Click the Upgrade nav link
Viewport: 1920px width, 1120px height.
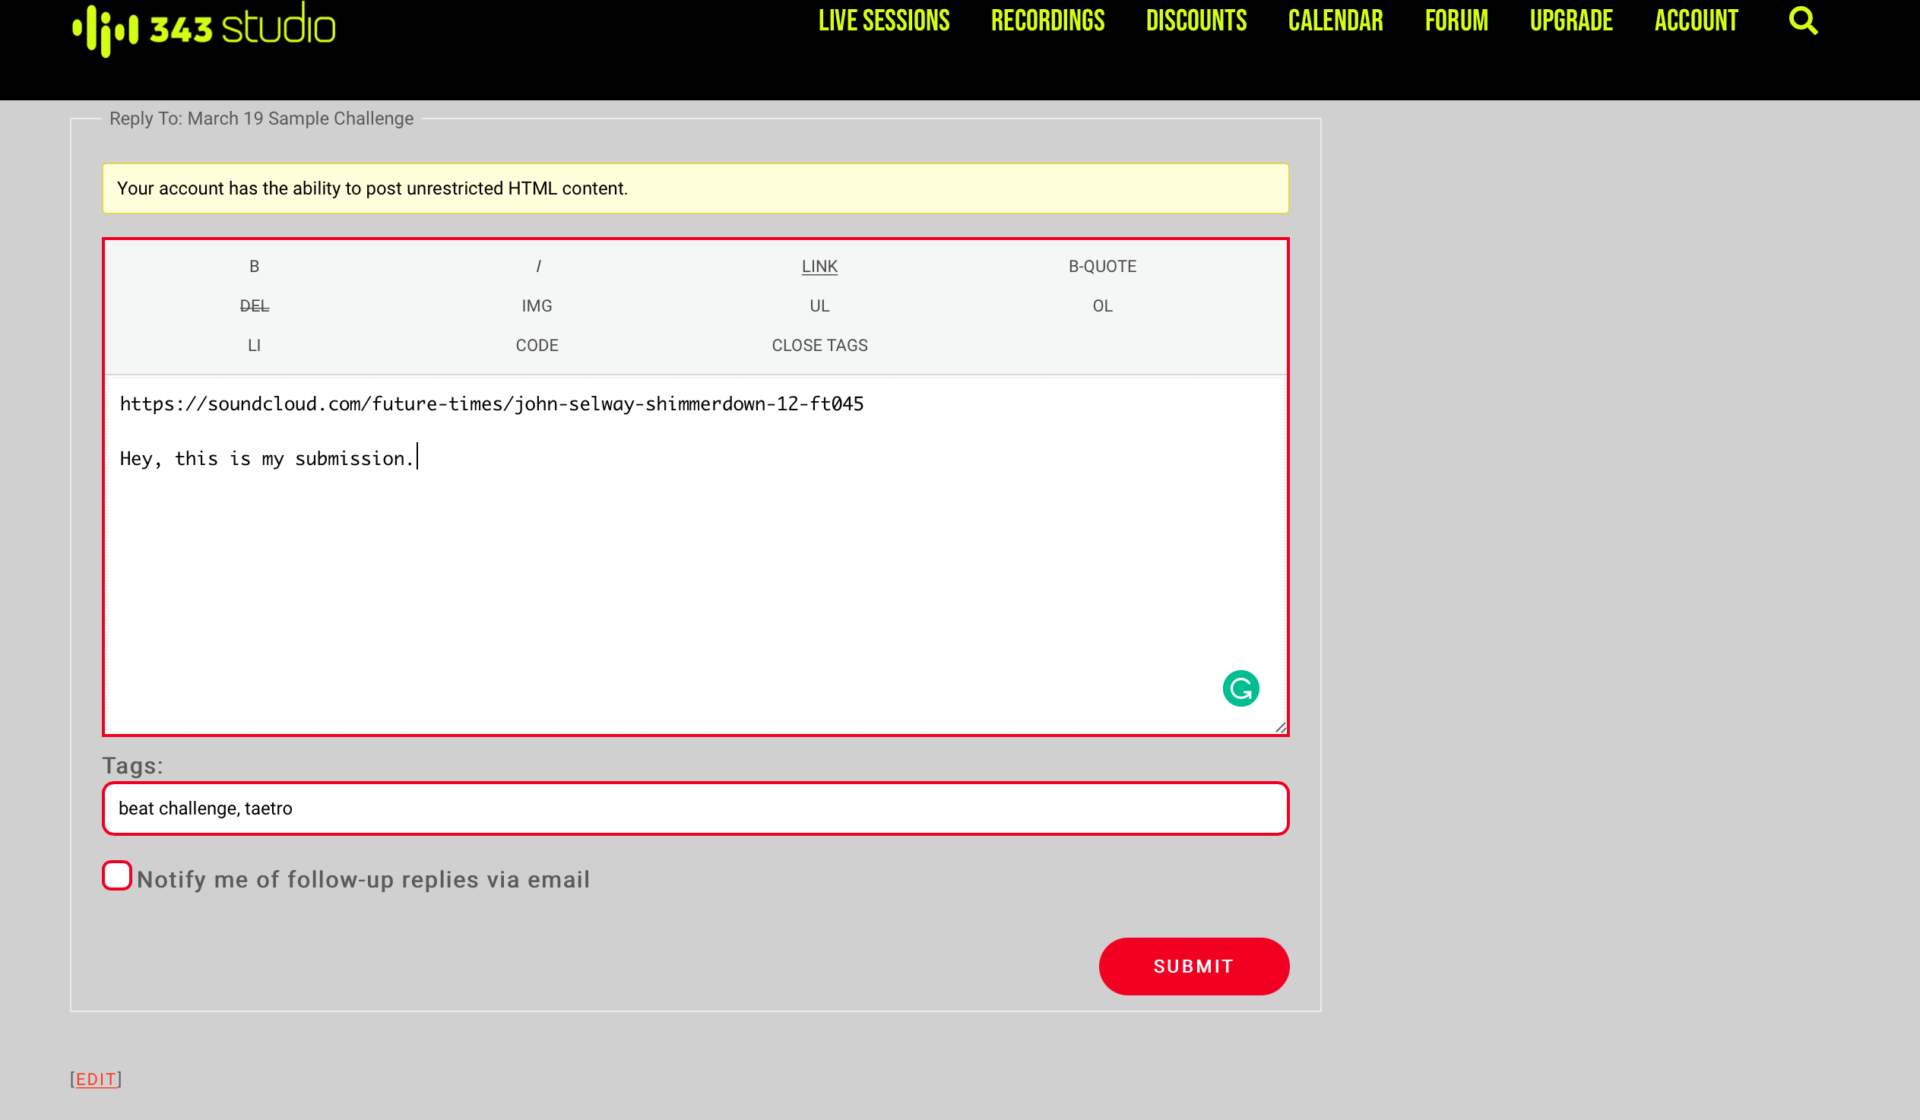coord(1571,21)
